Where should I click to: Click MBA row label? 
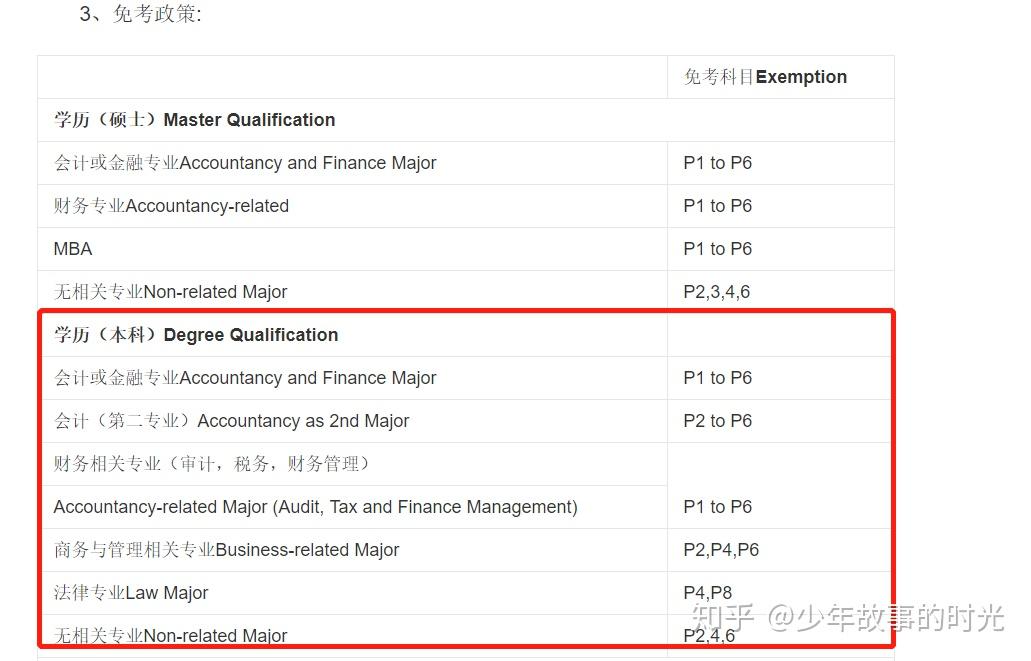click(73, 249)
